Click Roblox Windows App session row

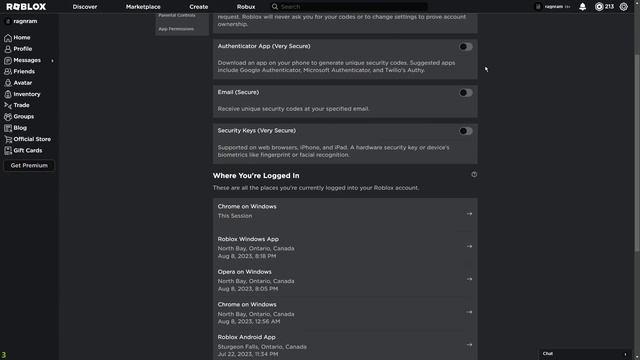coord(345,247)
